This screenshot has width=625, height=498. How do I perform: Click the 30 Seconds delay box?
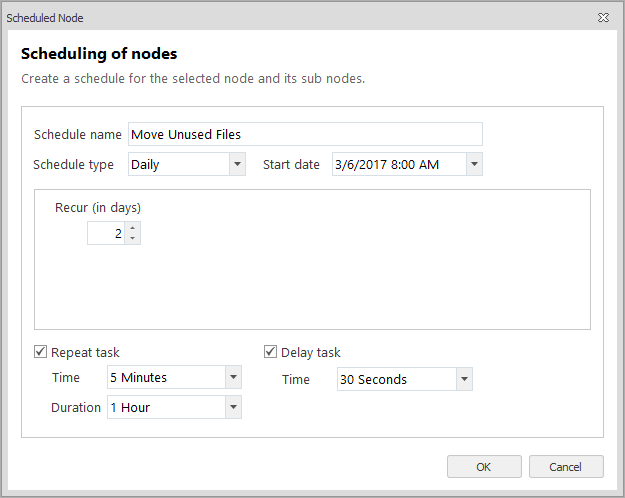point(395,379)
